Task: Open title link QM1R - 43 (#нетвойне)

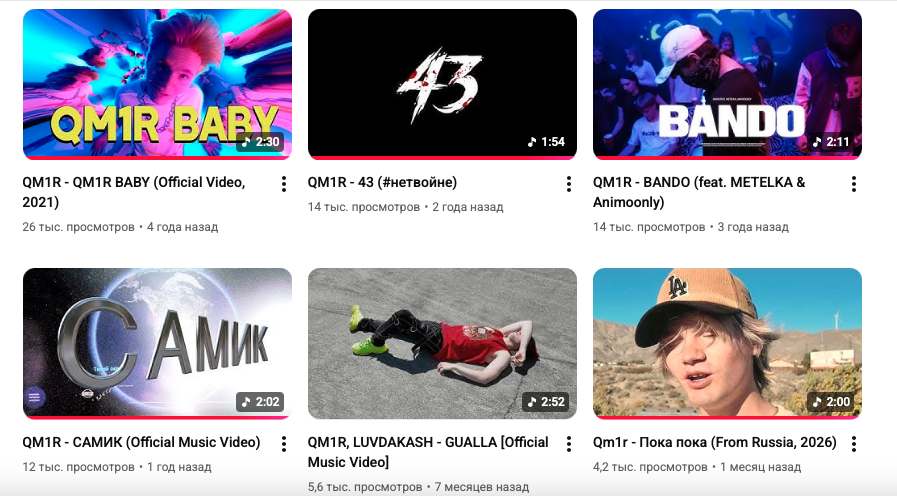Action: pos(382,182)
